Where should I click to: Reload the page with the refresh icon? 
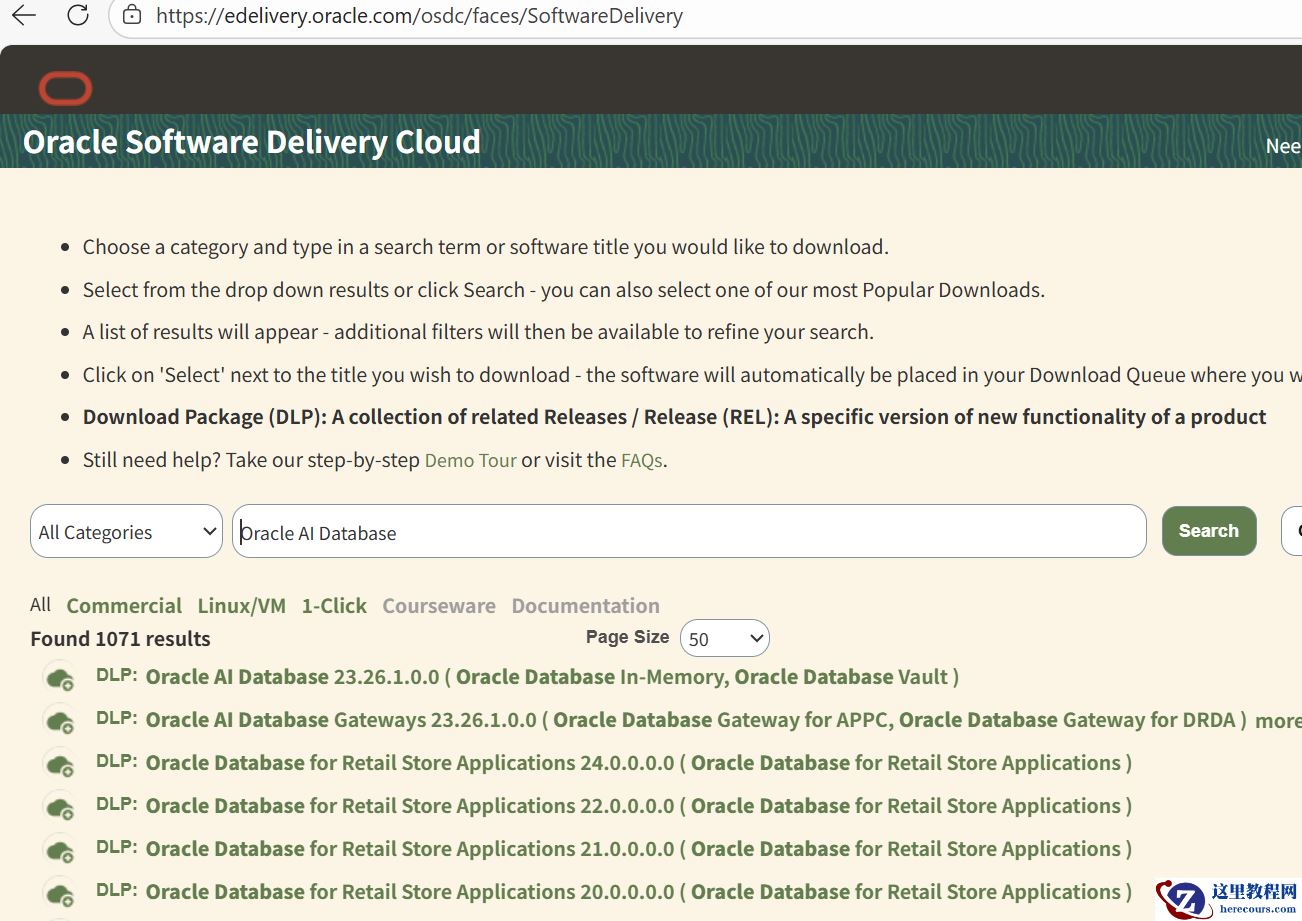[77, 15]
